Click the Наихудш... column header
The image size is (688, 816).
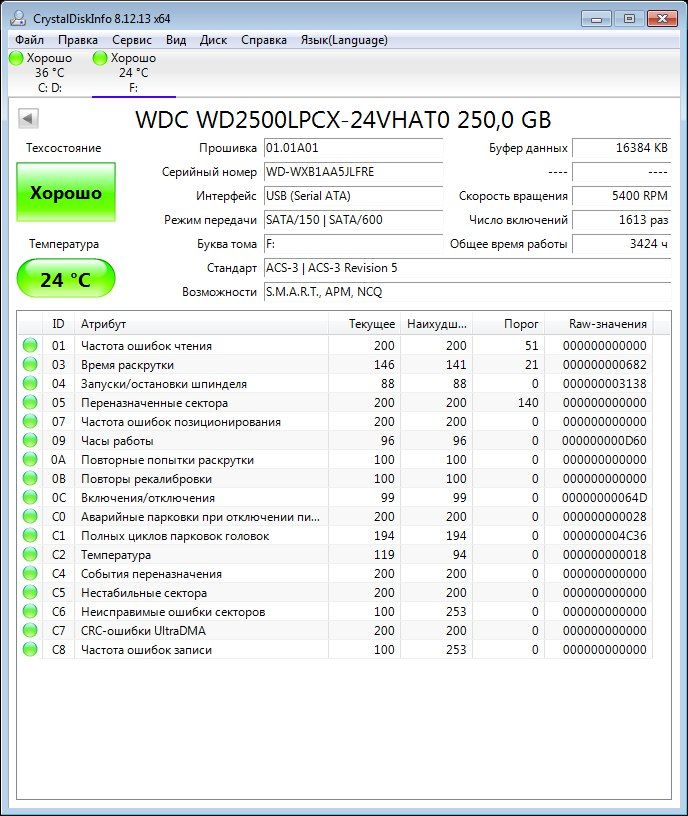pos(437,324)
